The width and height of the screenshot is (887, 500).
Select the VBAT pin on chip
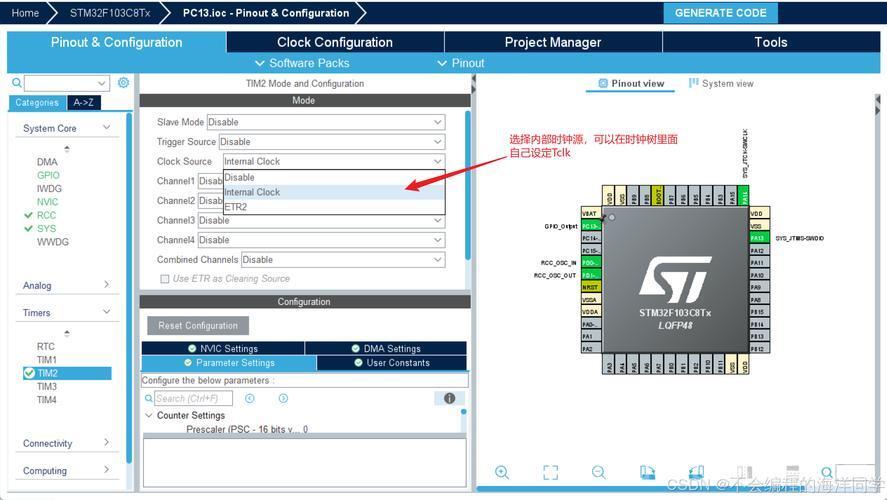click(591, 213)
